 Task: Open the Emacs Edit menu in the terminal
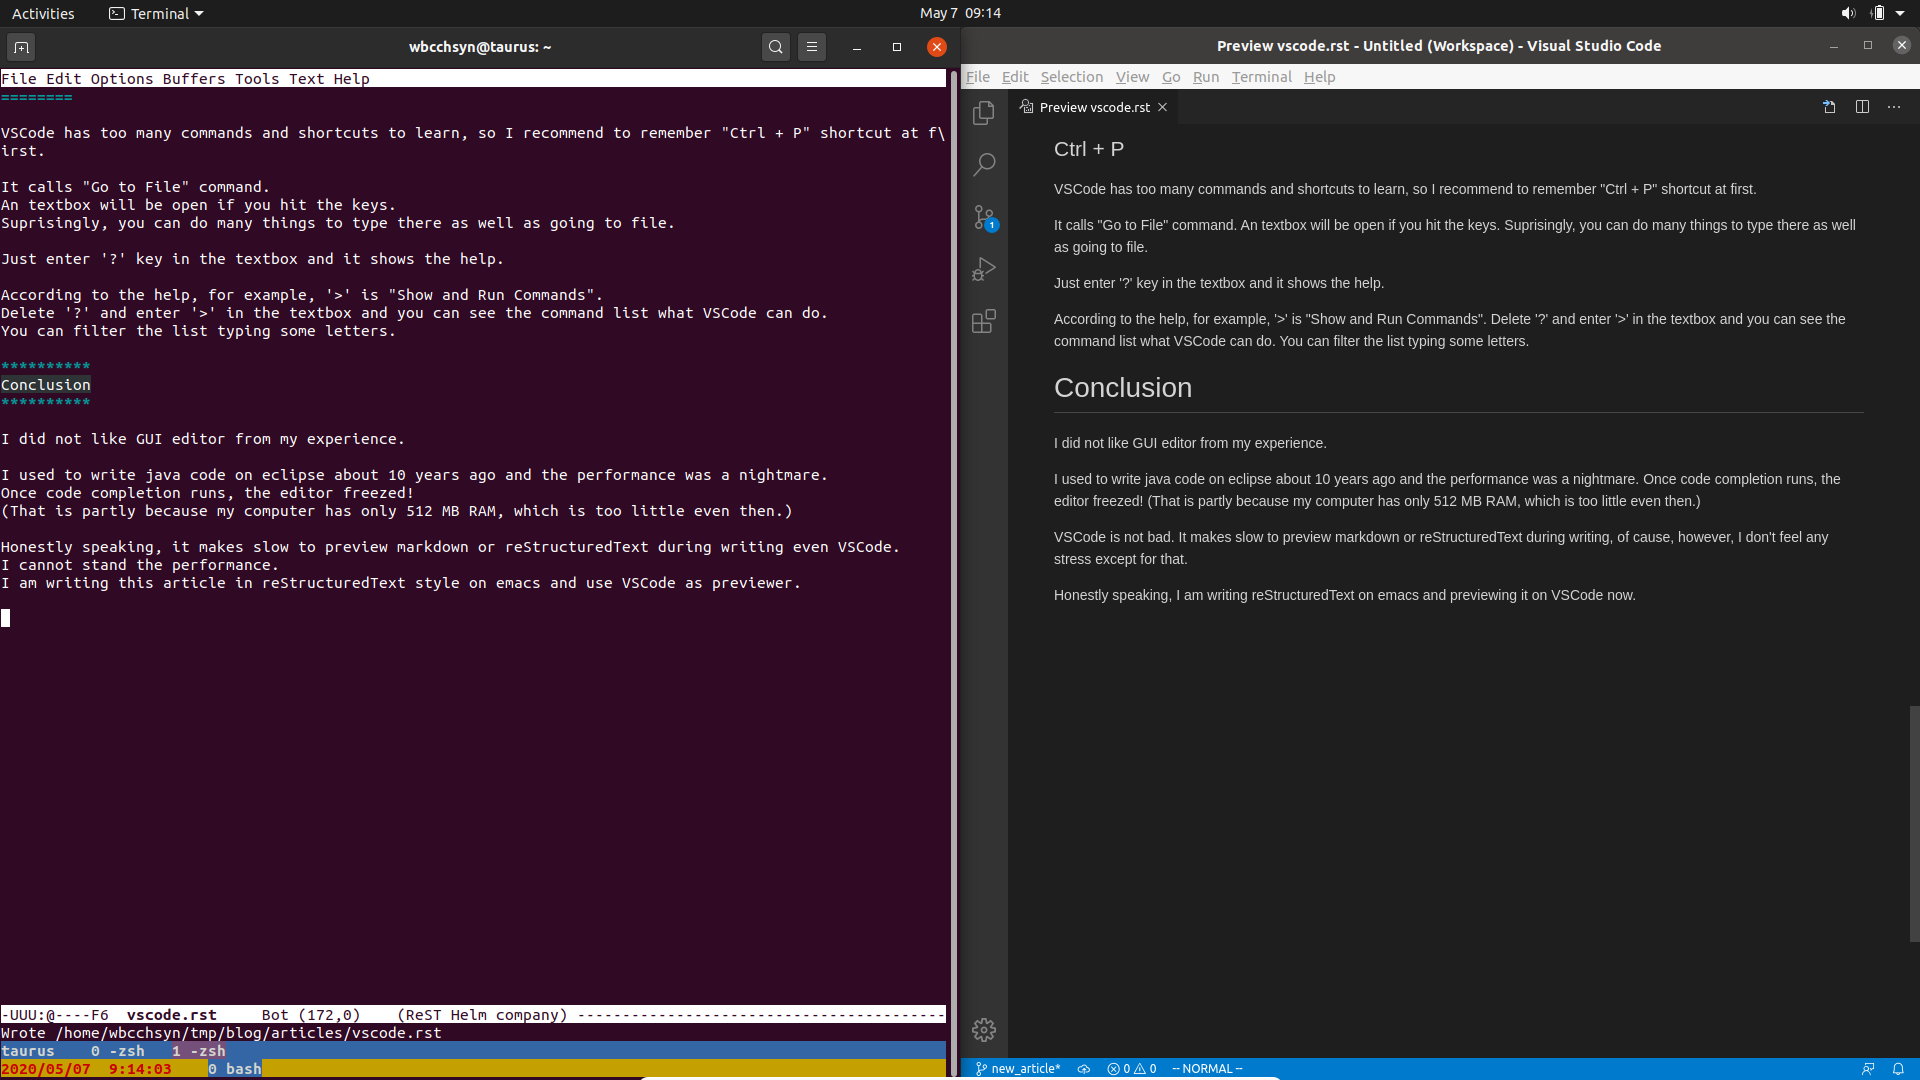tap(64, 79)
